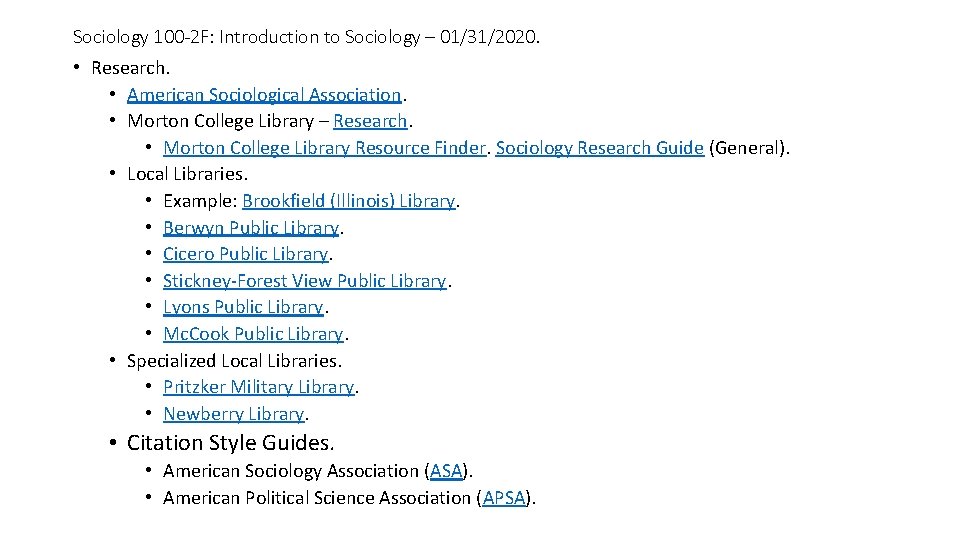Click the top-level Research bullet text
This screenshot has height=540, width=960.
point(131,68)
